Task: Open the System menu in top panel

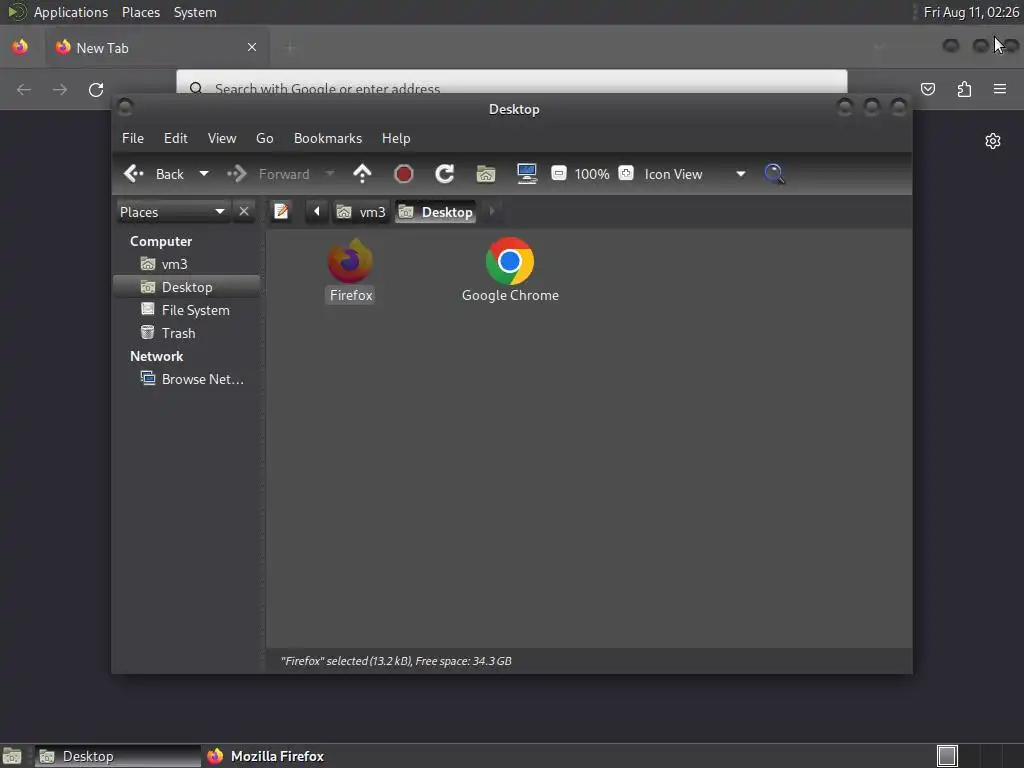Action: tap(195, 12)
